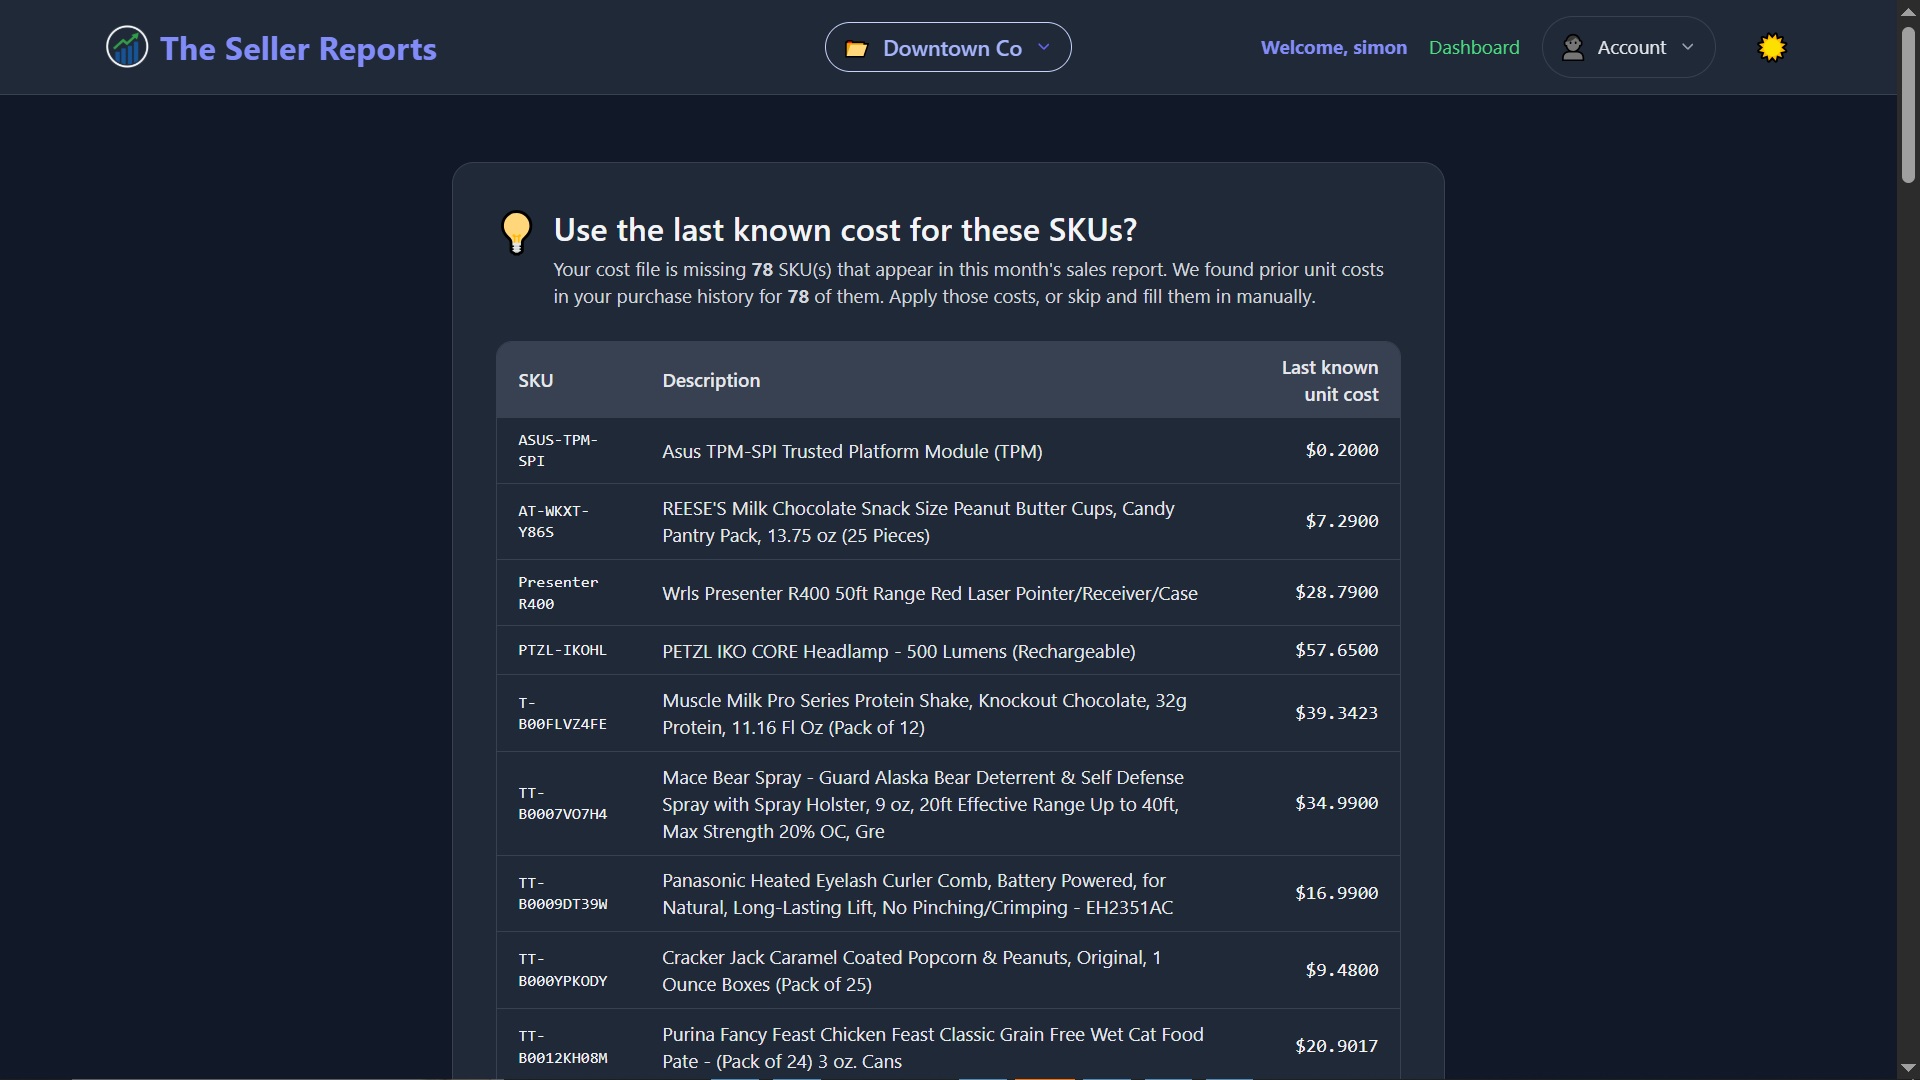1920x1080 pixels.
Task: Select the Account menu label
Action: tap(1631, 47)
